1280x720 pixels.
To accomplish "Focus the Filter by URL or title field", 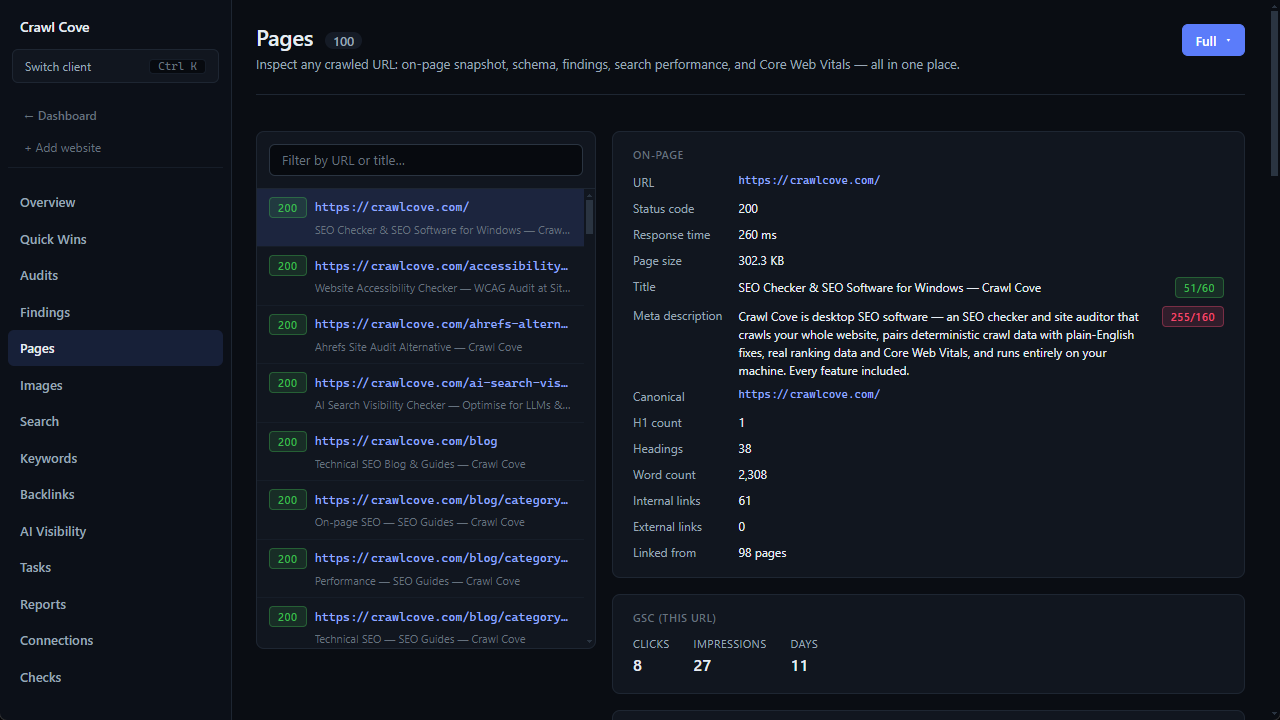I will click(426, 160).
